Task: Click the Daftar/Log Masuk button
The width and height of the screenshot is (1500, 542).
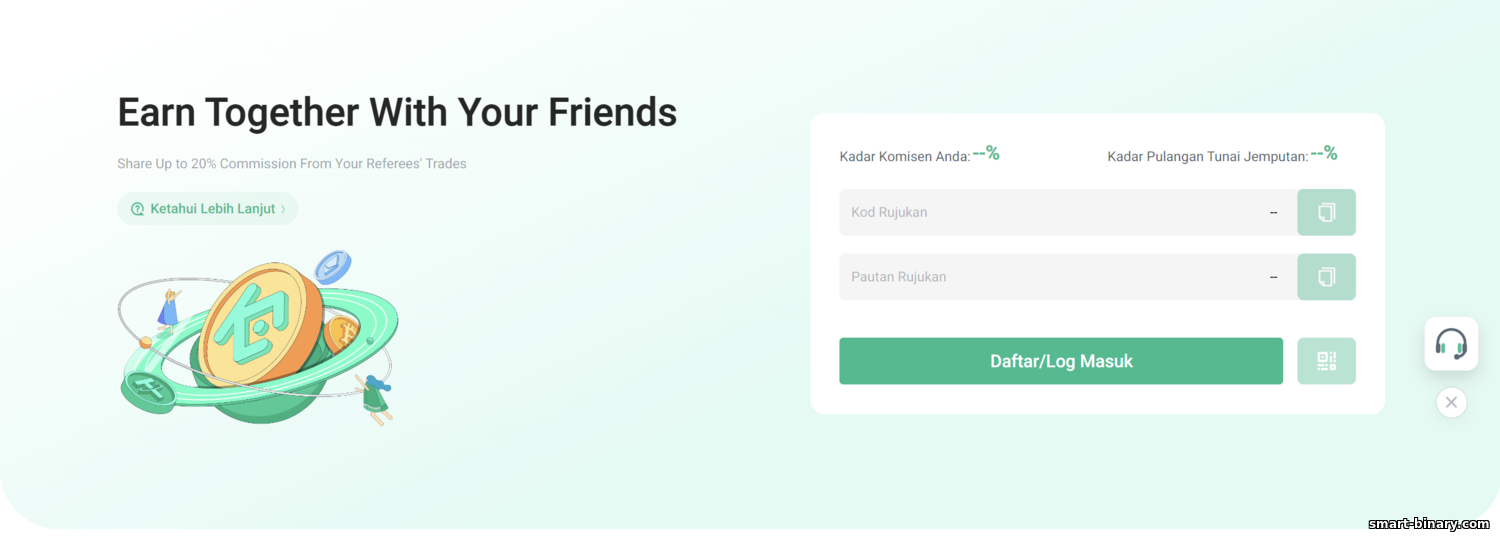Action: (1061, 361)
